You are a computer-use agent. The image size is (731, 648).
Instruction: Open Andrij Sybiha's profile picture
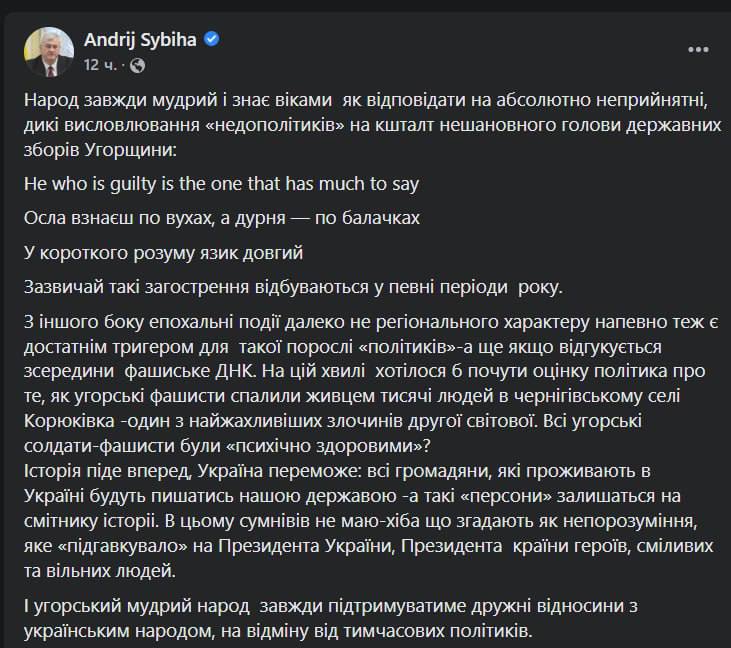point(46,51)
